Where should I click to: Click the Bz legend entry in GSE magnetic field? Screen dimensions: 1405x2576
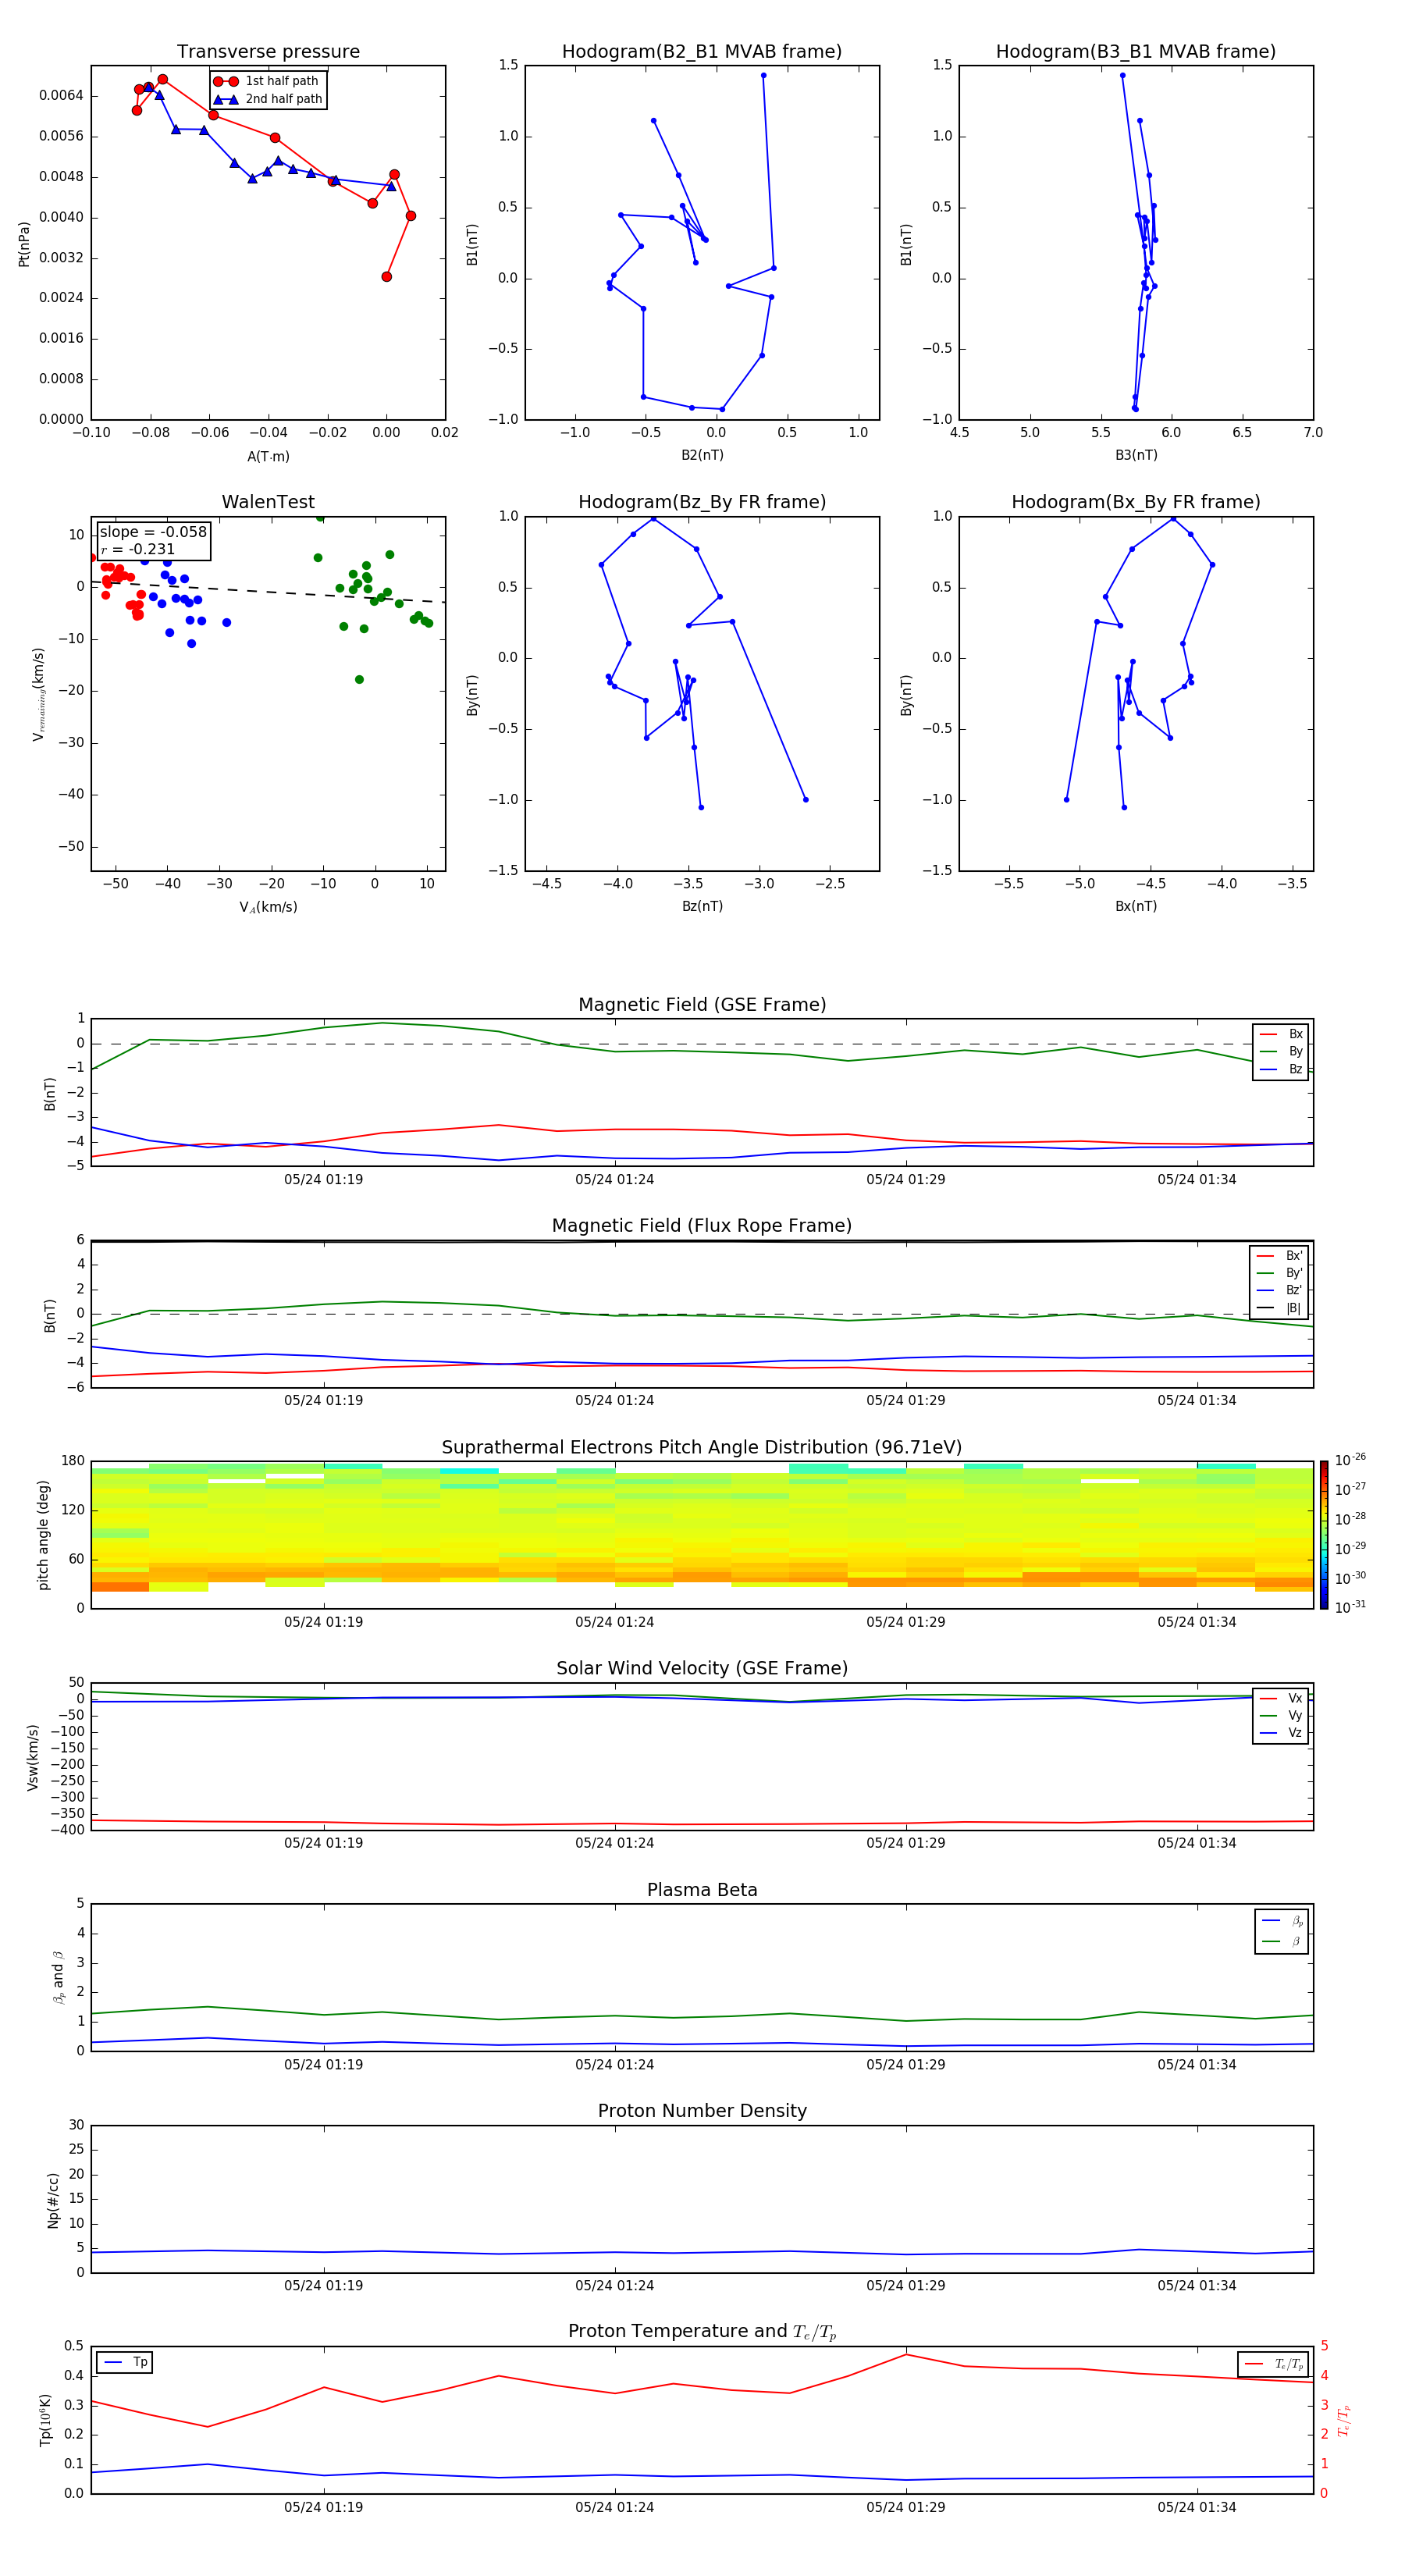[x=1282, y=1069]
